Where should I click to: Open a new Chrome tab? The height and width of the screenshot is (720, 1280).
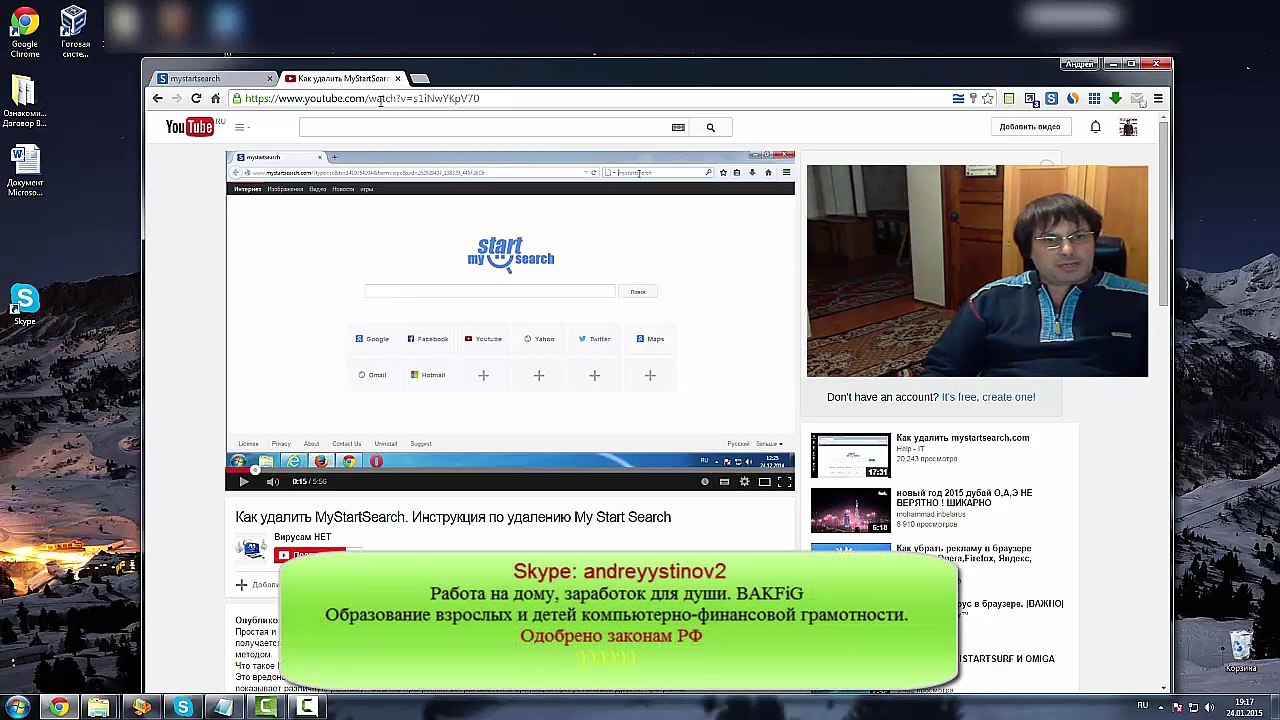420,78
